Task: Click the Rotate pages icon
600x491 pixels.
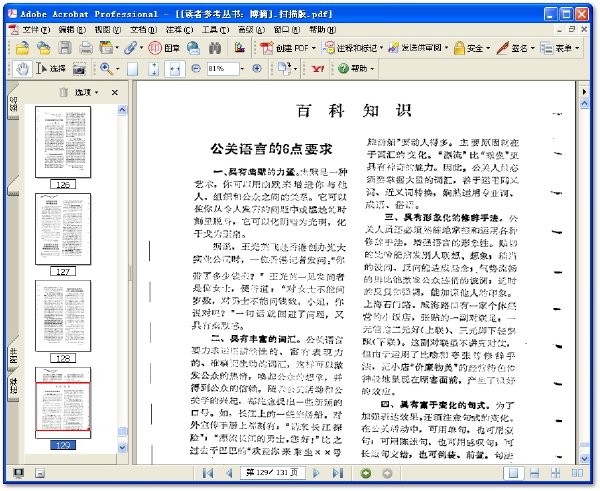Action: tap(284, 69)
